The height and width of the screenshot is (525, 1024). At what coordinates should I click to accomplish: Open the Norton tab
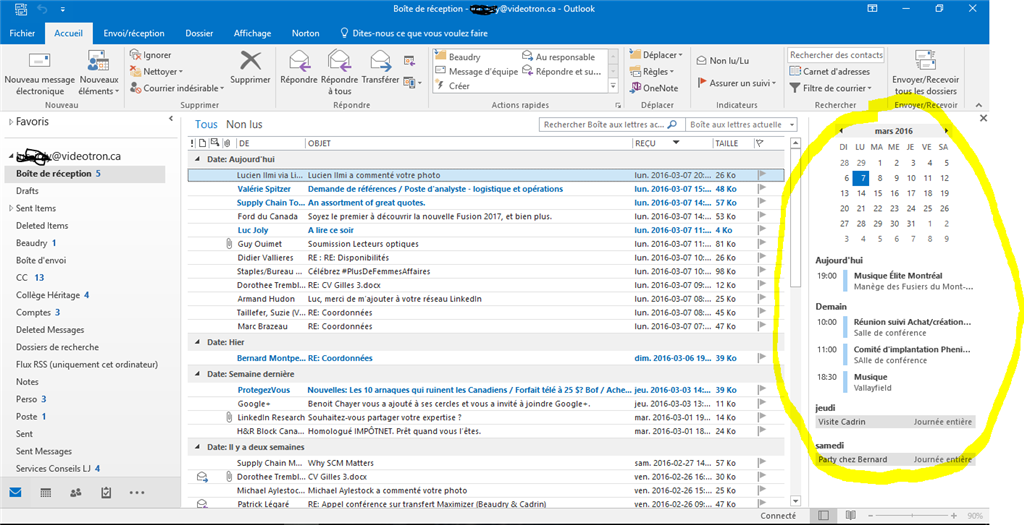306,33
